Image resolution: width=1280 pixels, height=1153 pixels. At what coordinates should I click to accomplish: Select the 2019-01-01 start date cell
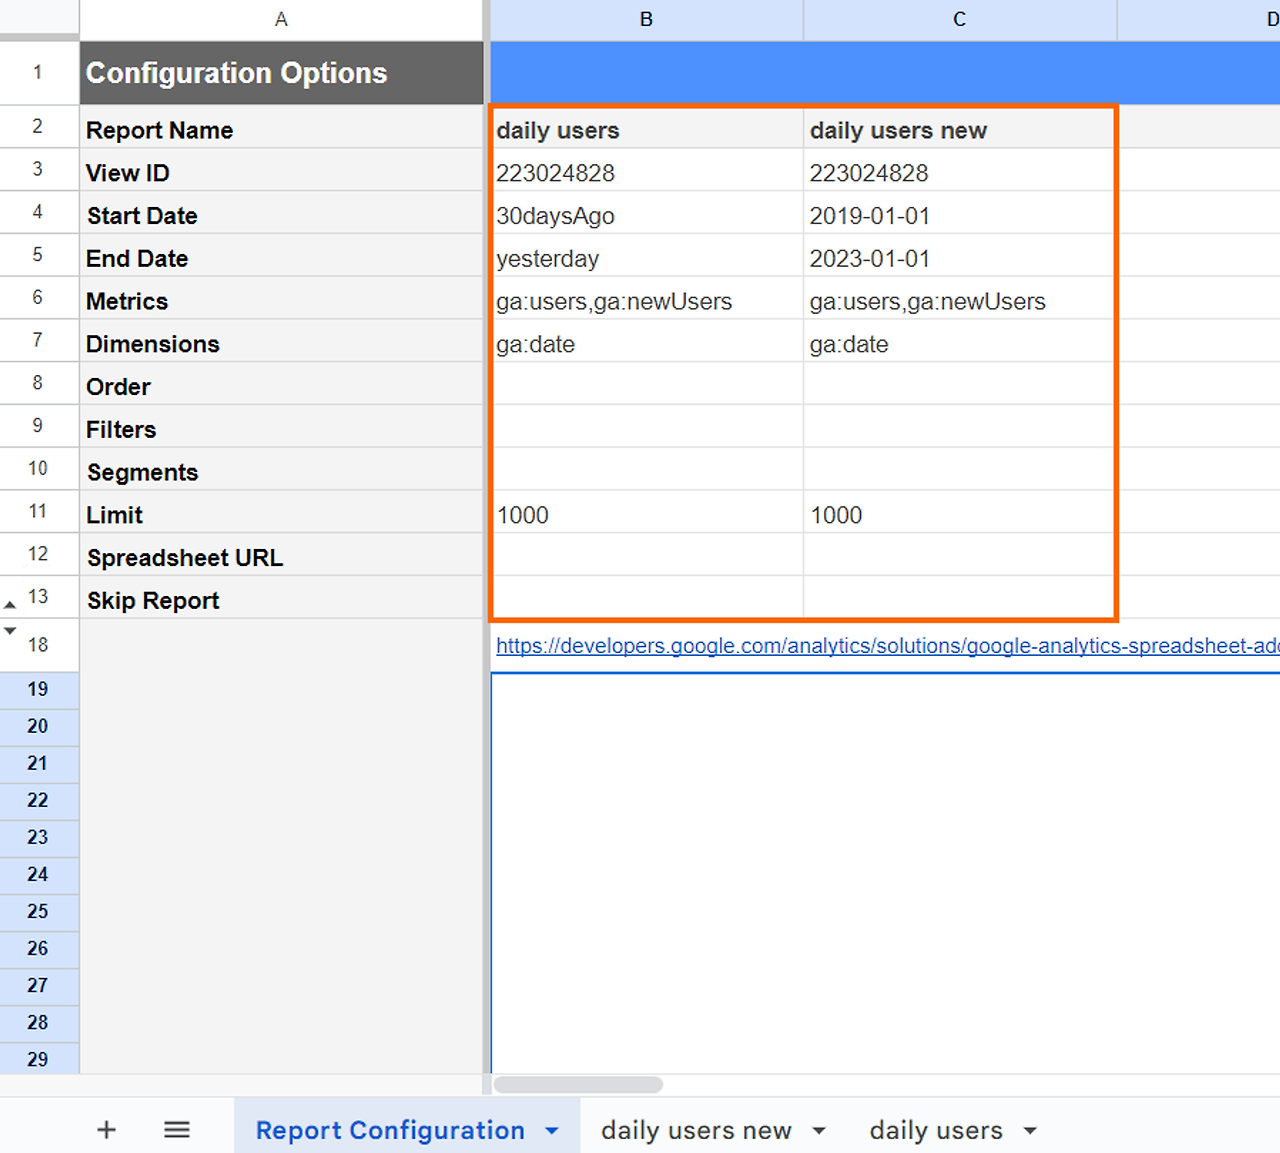(x=960, y=213)
